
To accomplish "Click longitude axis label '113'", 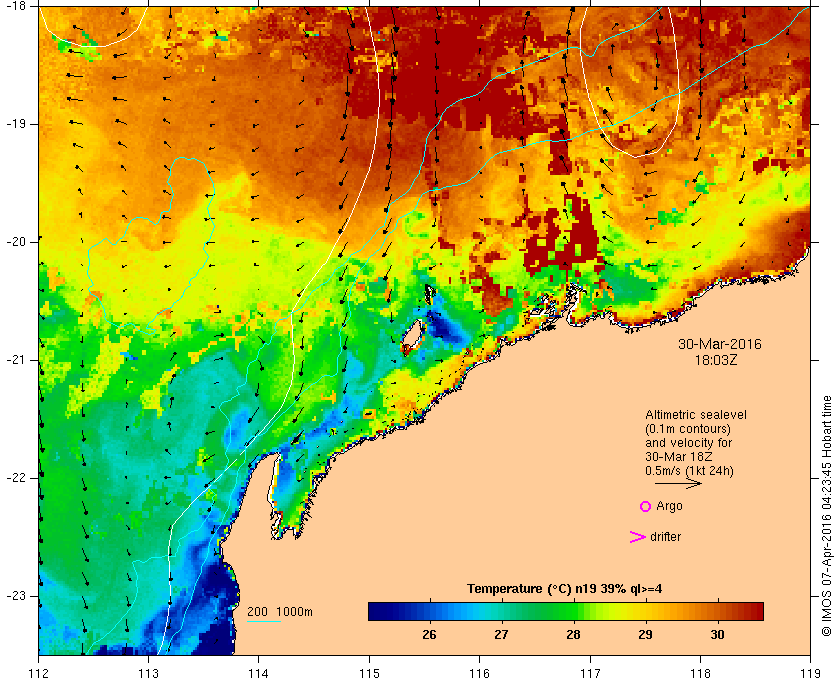I will point(148,673).
